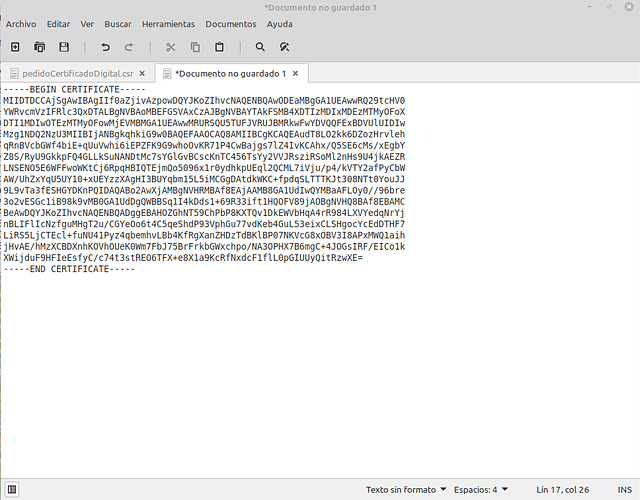Toggle side panel icon in status bar
Viewport: 640px width, 500px height.
coord(12,489)
